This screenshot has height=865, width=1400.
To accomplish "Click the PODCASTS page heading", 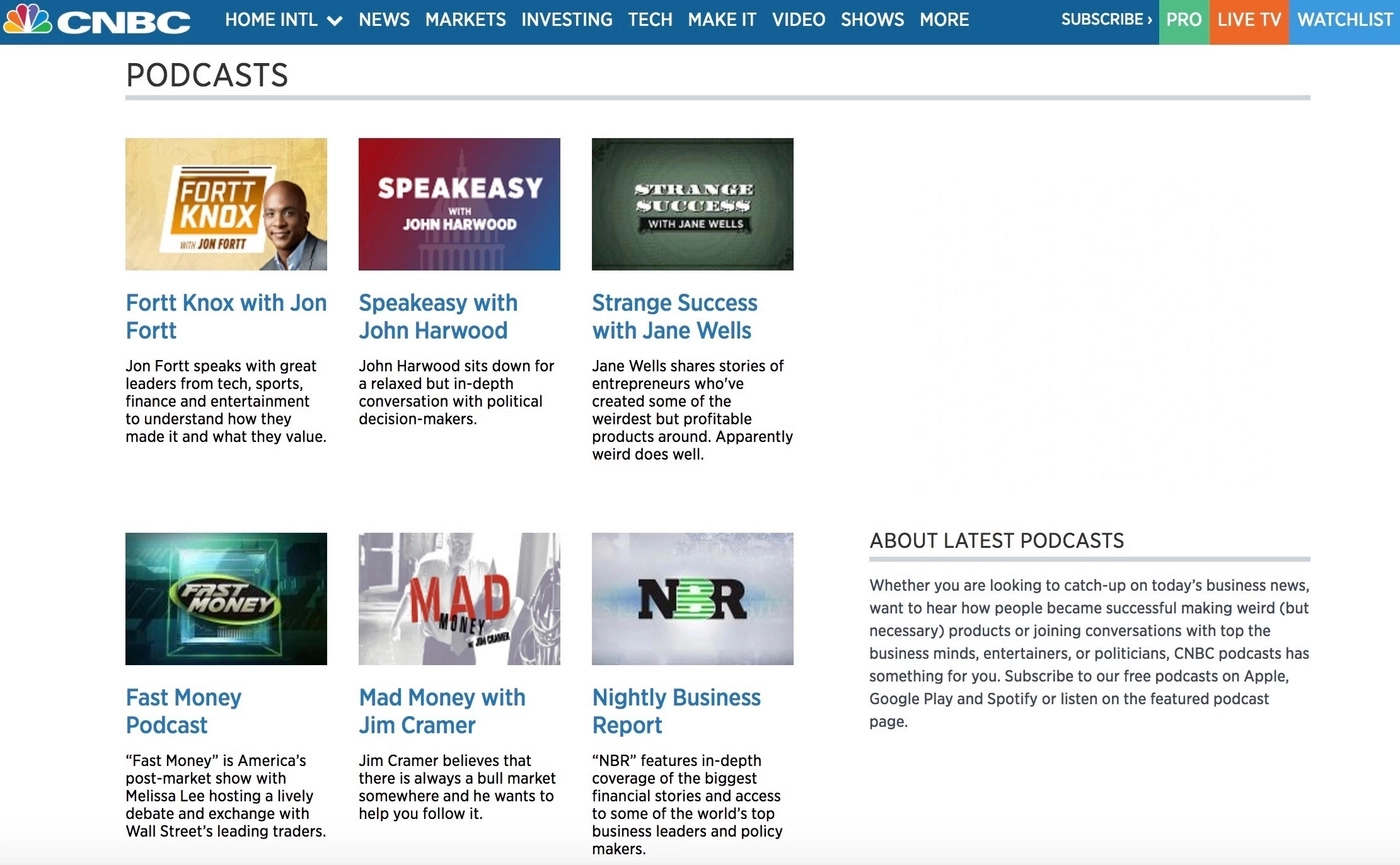I will point(207,75).
